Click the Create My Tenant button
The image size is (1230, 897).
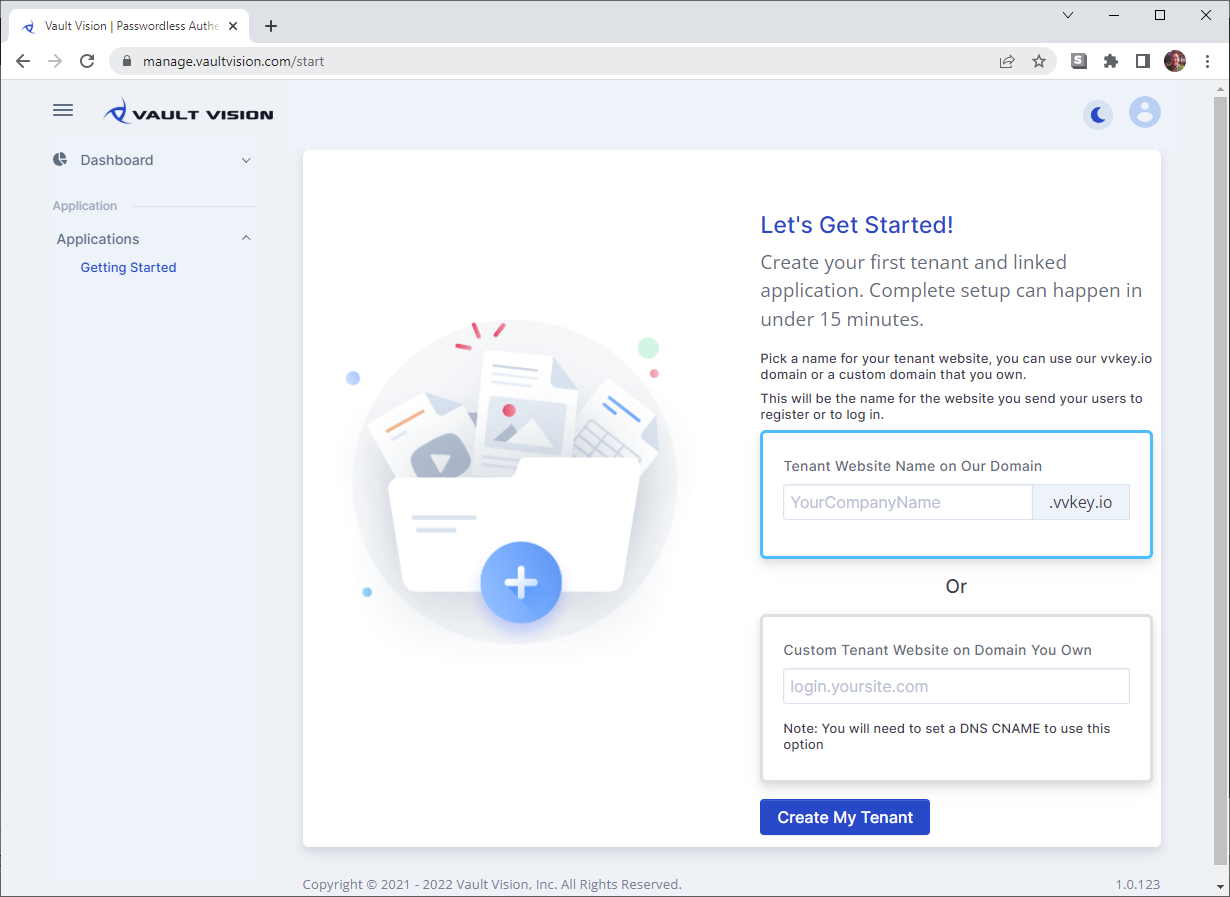click(845, 817)
